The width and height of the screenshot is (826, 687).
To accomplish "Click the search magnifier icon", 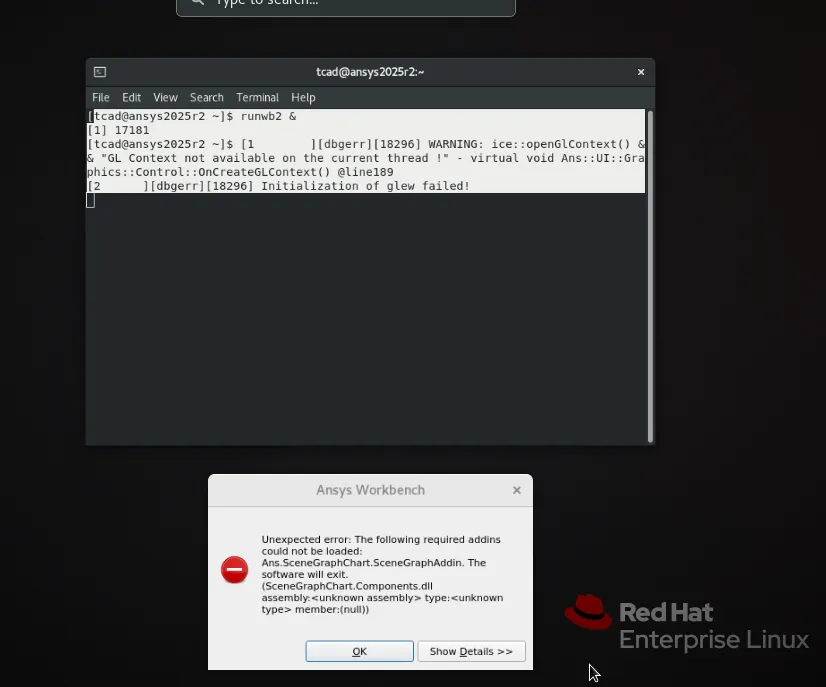I will [x=198, y=2].
